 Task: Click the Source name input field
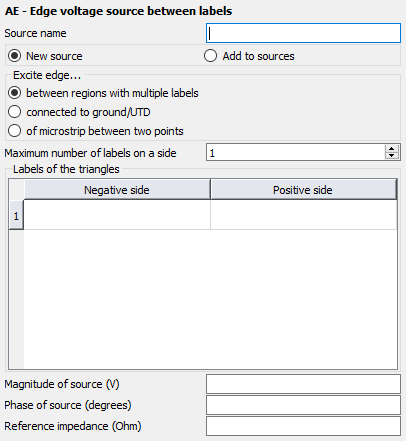tap(303, 33)
